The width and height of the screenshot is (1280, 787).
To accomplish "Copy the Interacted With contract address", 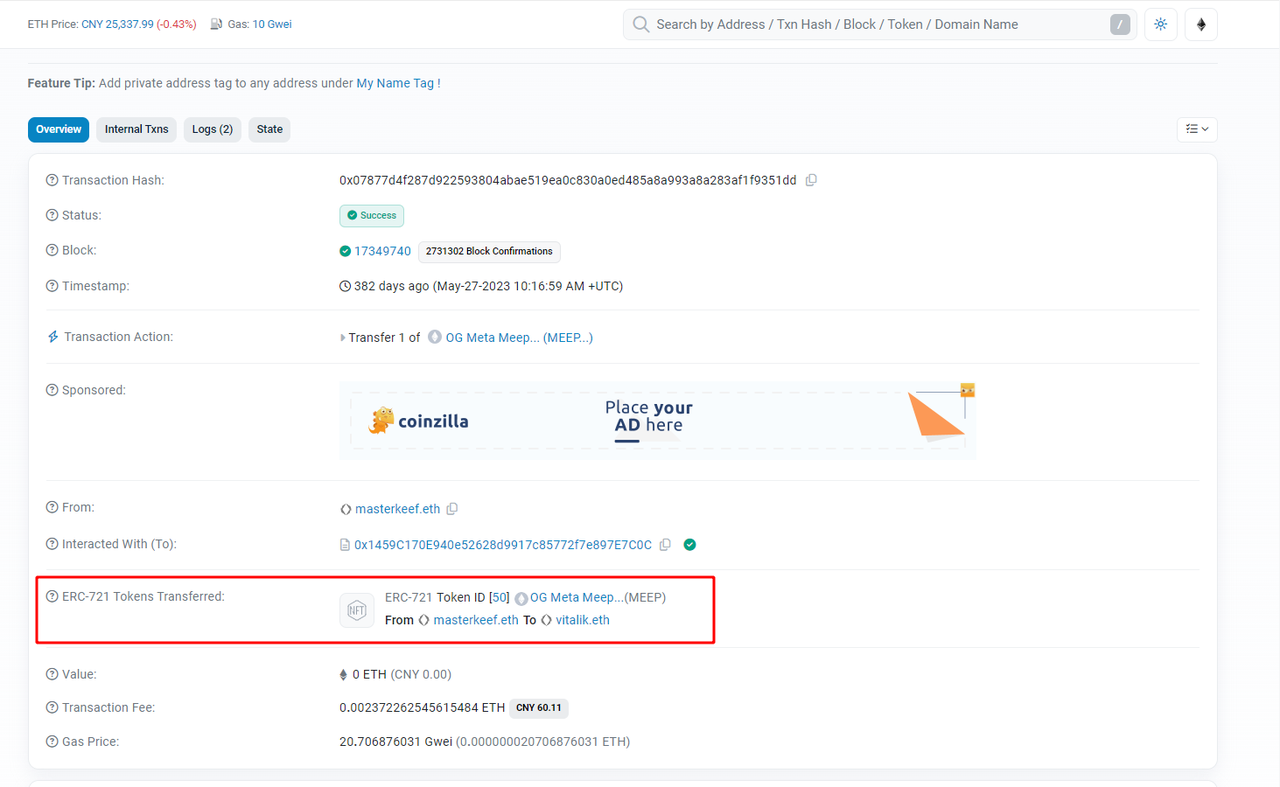I will coord(665,545).
